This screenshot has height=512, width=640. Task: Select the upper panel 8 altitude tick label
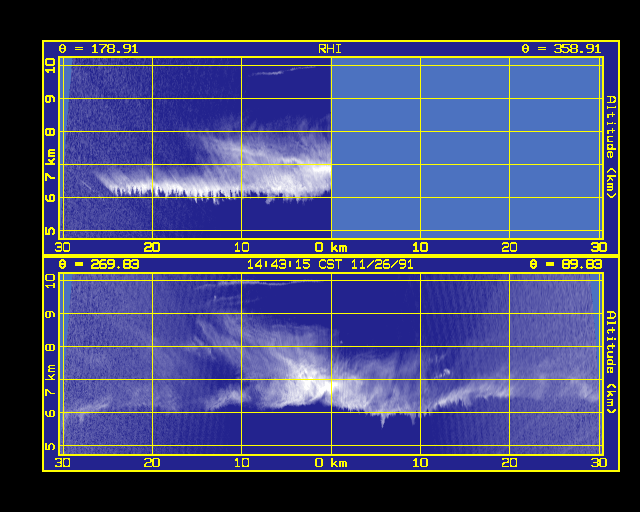coord(50,132)
